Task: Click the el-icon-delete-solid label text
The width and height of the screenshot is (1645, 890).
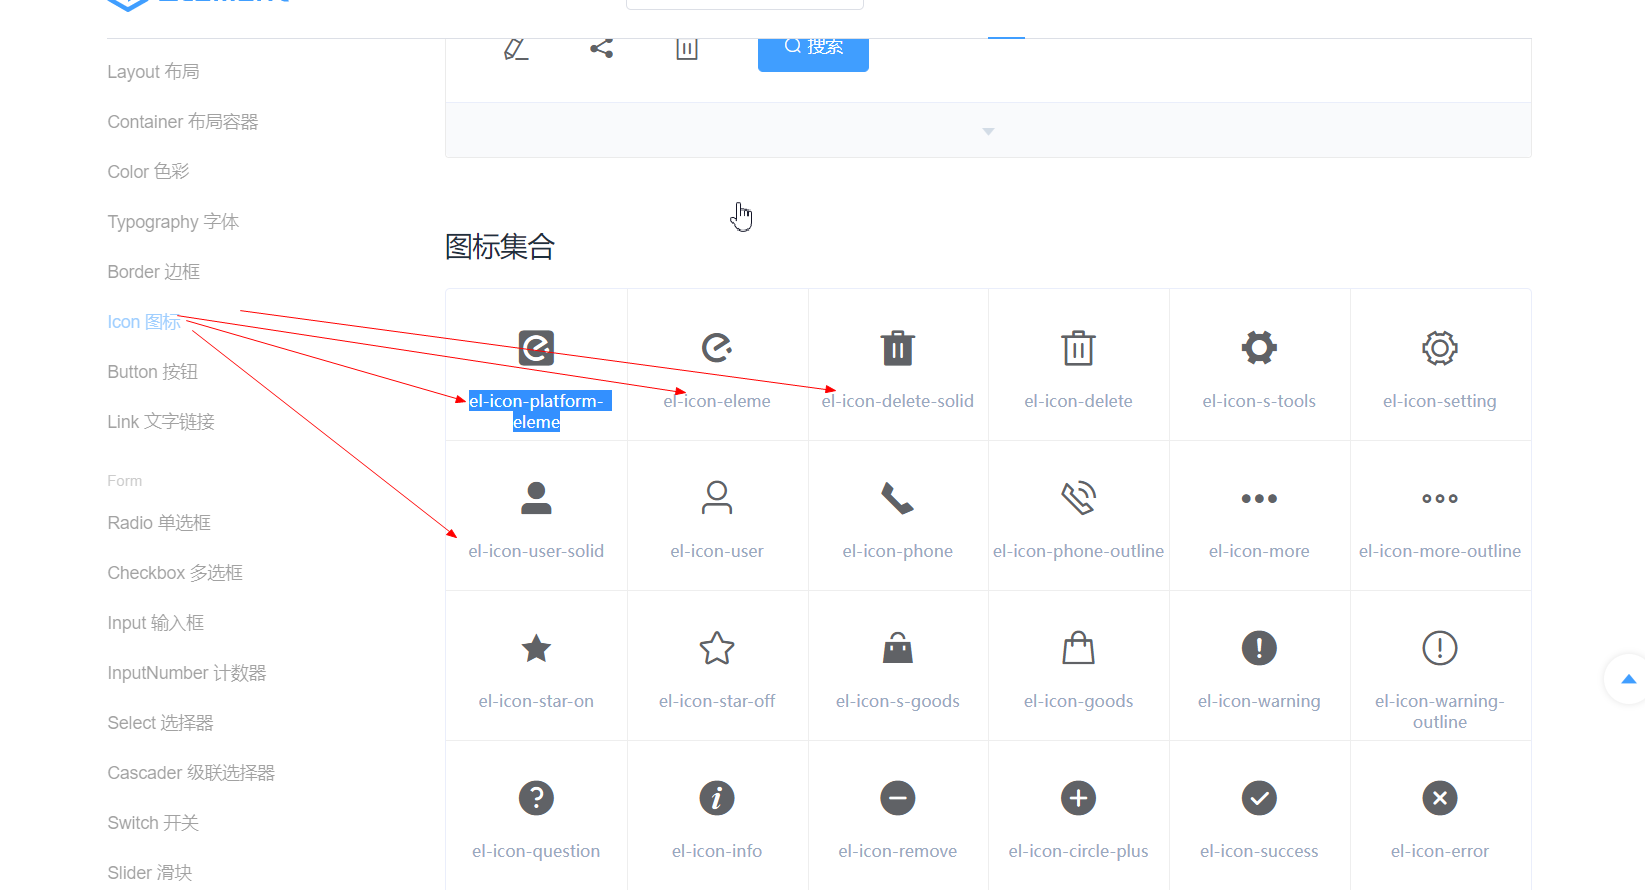Action: [898, 401]
